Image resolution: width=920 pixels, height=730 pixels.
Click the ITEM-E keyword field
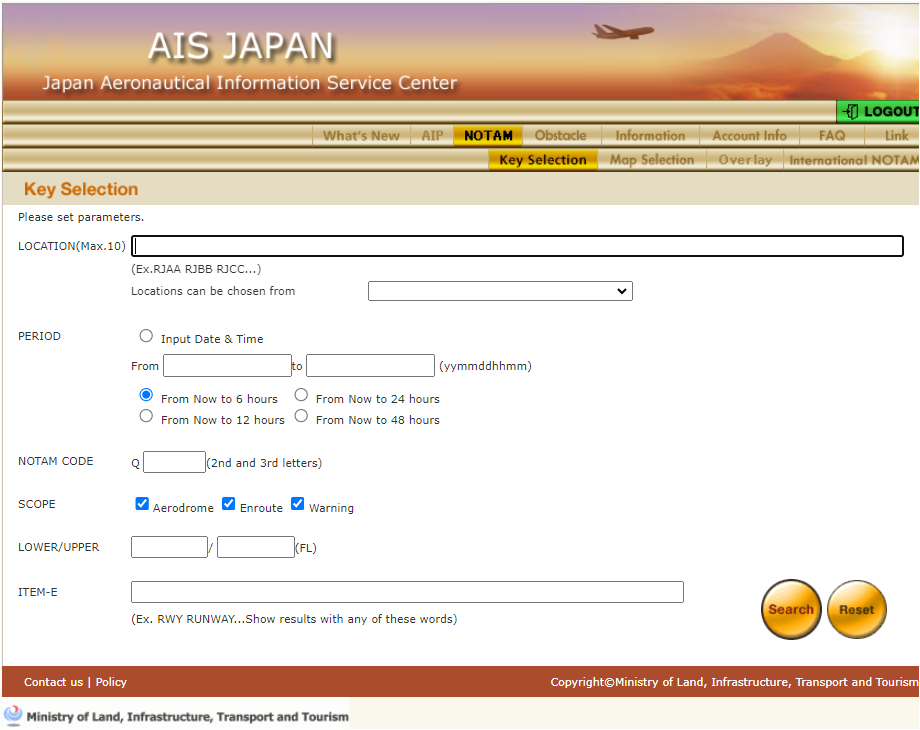pyautogui.click(x=407, y=592)
